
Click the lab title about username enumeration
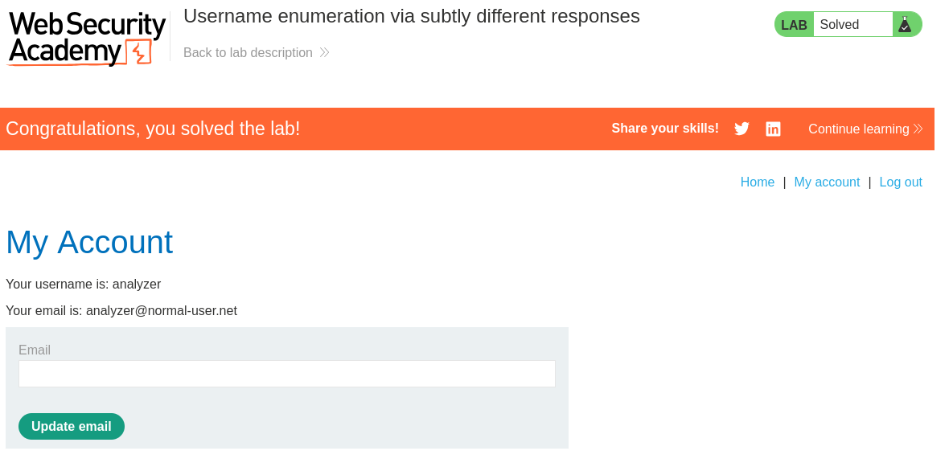point(411,17)
